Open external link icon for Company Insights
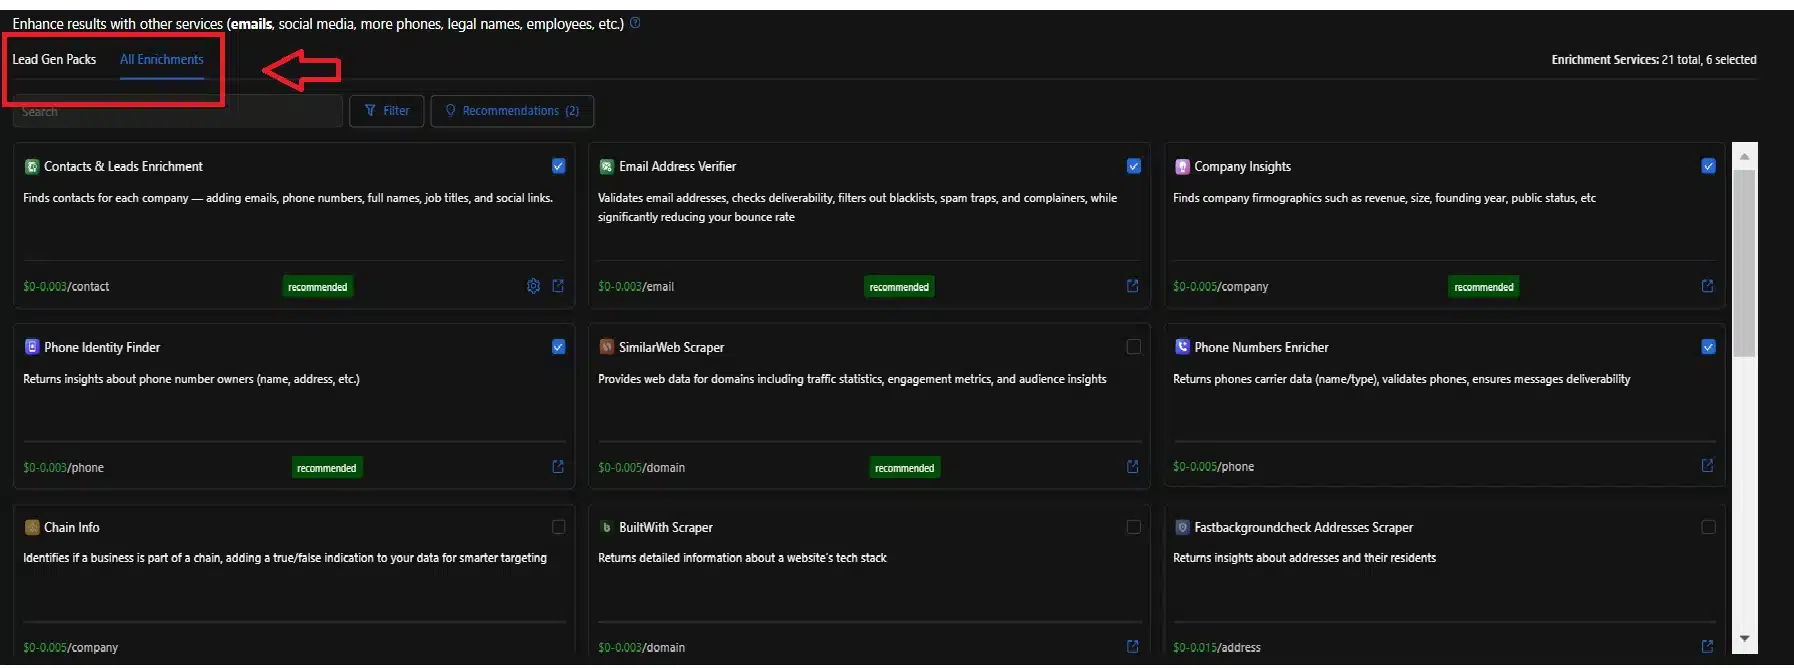 coord(1707,286)
